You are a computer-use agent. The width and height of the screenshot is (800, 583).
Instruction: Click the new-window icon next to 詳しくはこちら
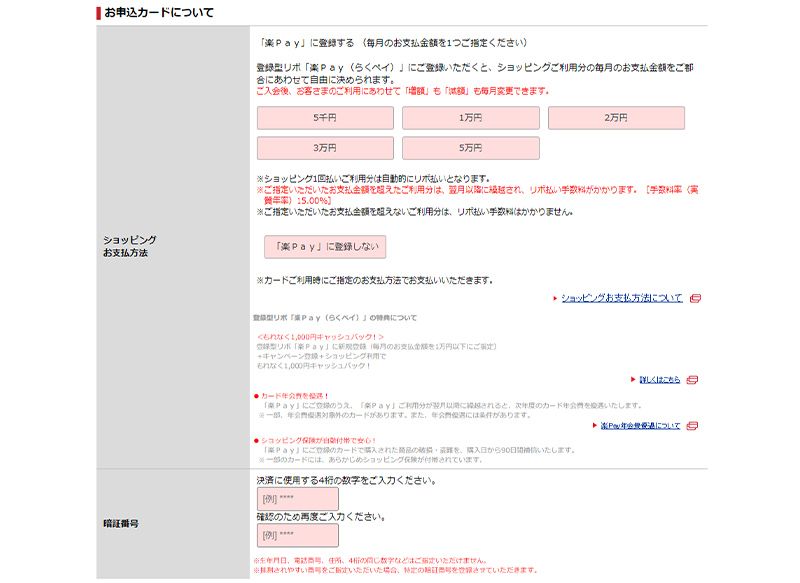[694, 380]
